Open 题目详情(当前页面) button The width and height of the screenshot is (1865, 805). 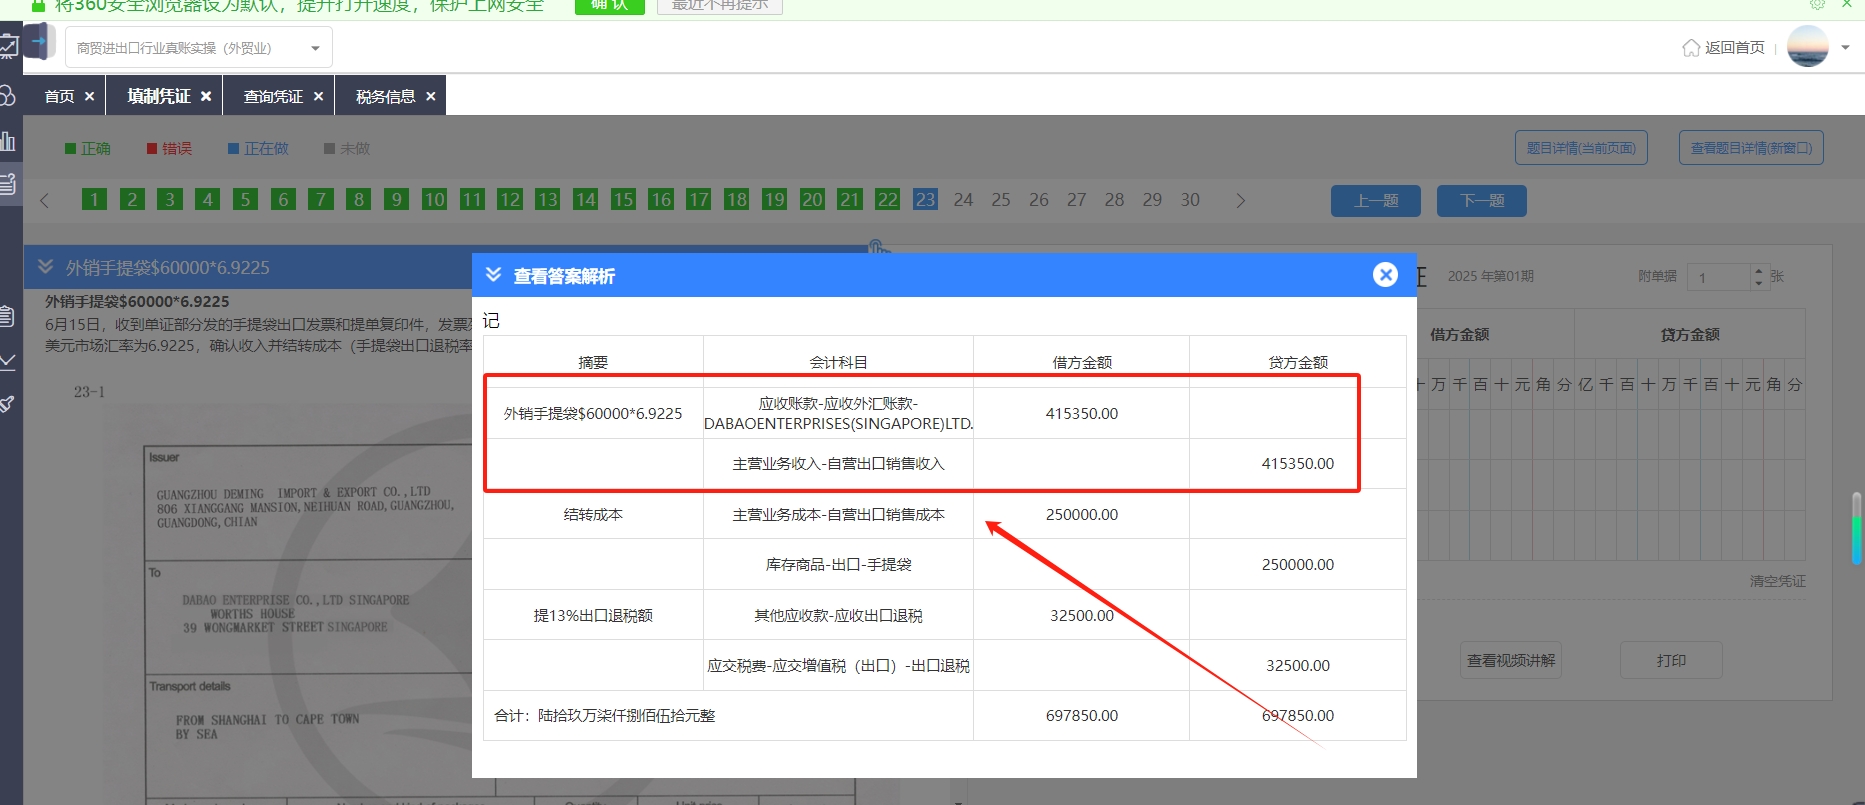[1581, 147]
